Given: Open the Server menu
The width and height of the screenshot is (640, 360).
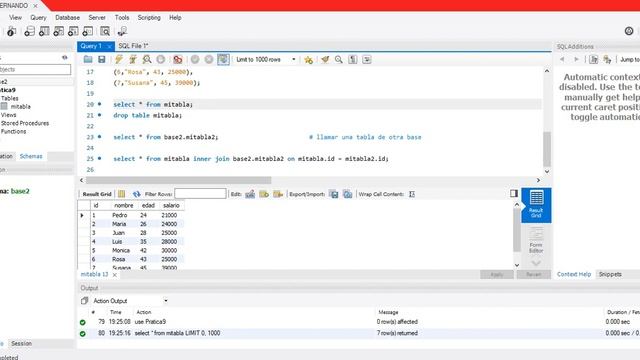Looking at the screenshot, I should tap(97, 18).
